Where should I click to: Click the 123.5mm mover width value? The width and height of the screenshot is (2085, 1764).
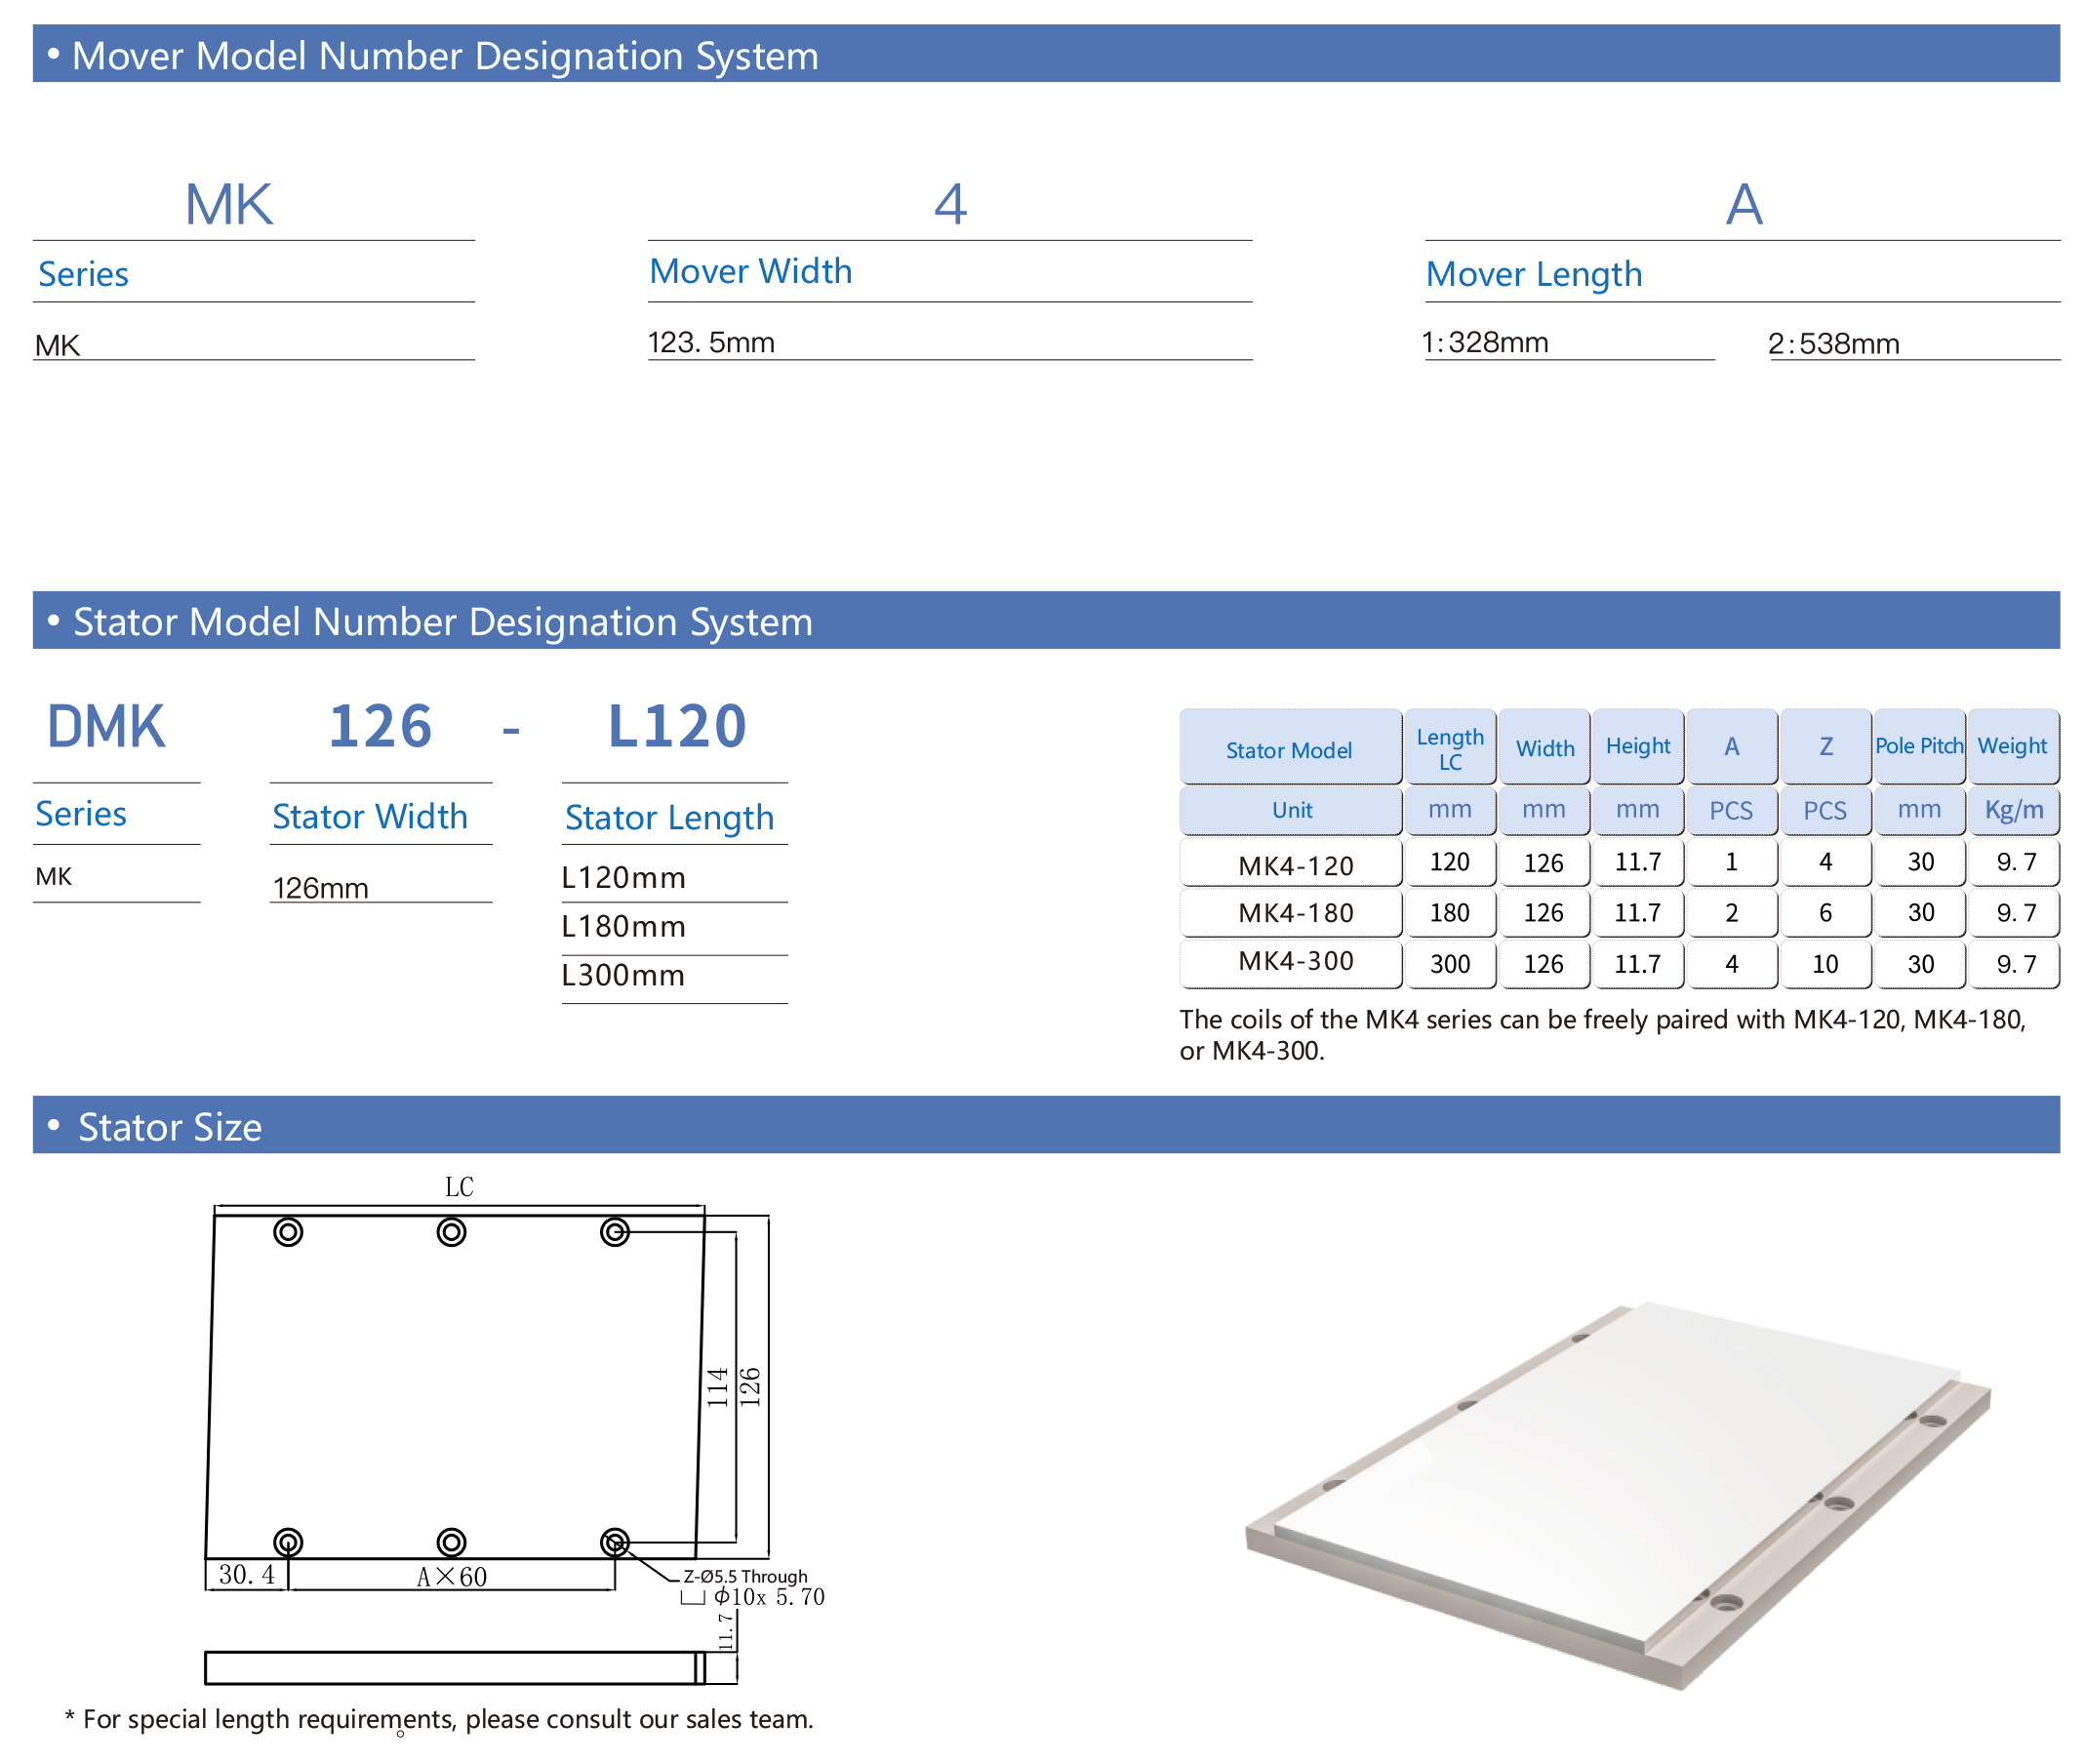[x=711, y=343]
